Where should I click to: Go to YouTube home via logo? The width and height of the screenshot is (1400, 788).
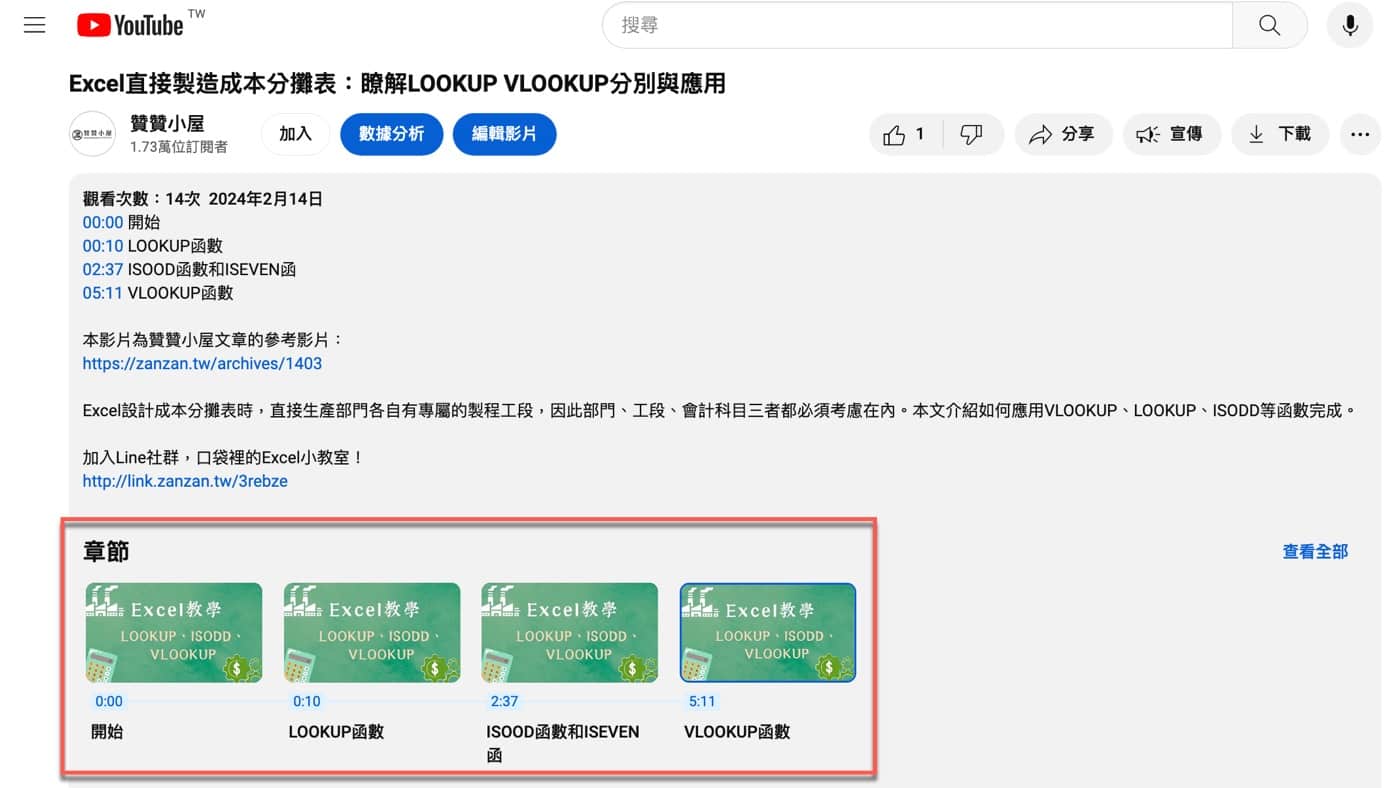[x=130, y=25]
